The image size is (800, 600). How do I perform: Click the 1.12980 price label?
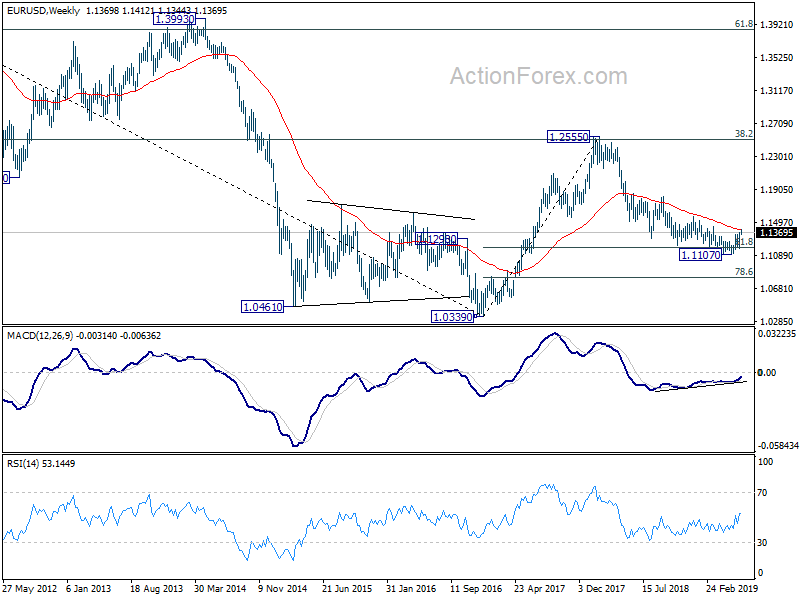click(437, 239)
